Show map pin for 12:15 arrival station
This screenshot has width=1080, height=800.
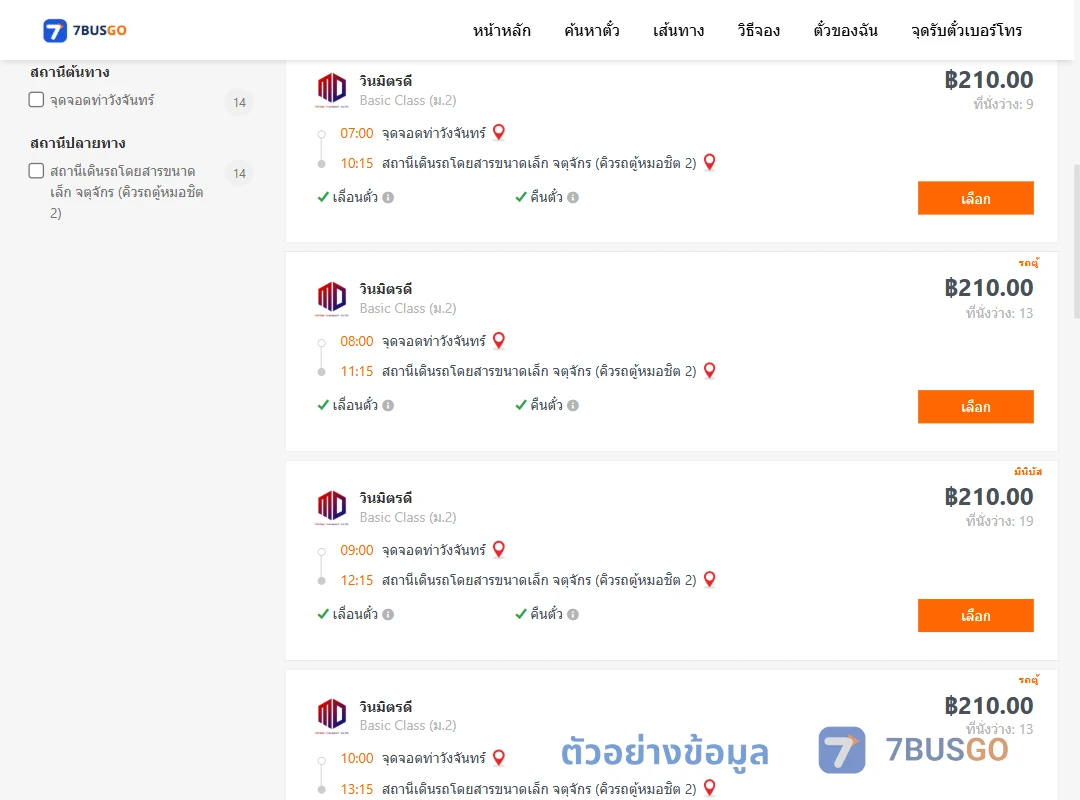(x=709, y=580)
